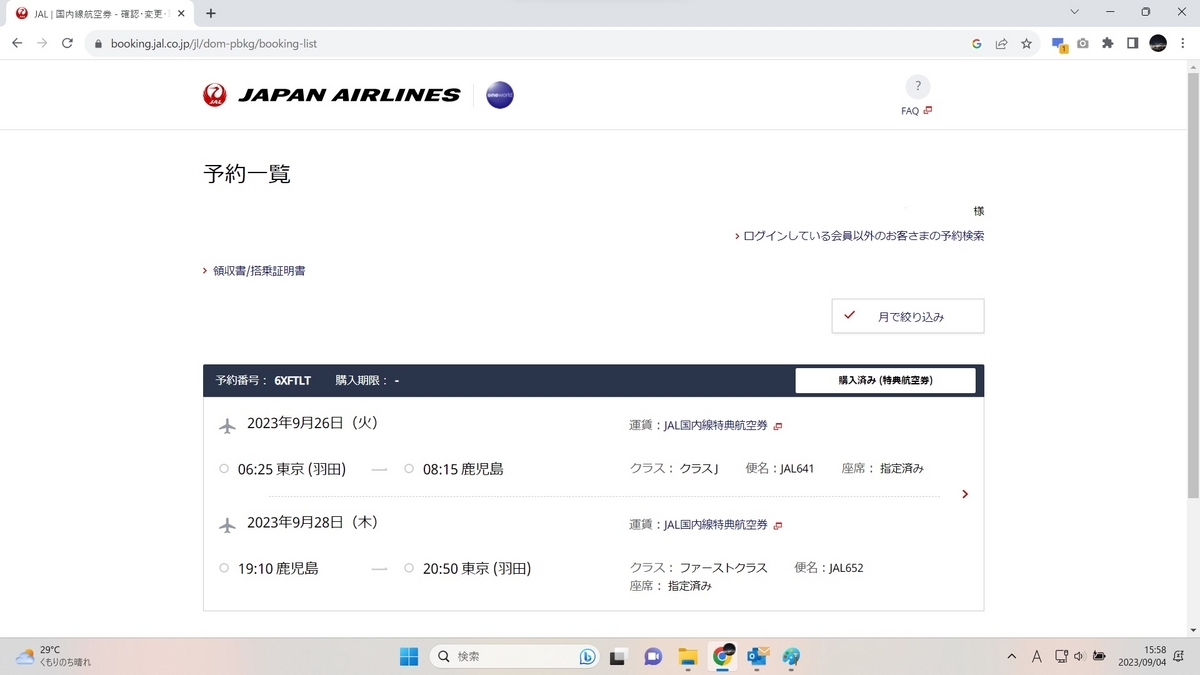Screen dimensions: 1200x675
Task: Select reservation number 6XFTLT text
Action: (293, 381)
